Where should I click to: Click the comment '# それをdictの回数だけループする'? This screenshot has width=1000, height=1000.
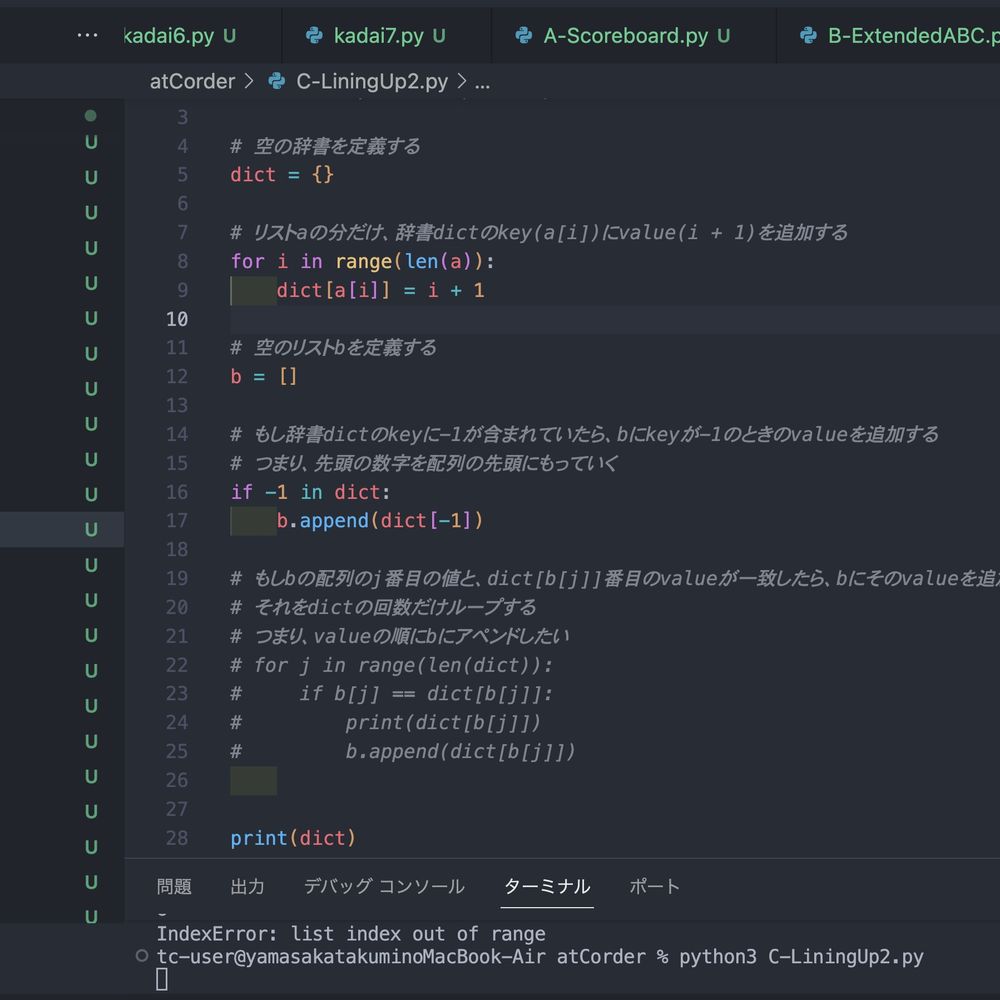point(383,607)
